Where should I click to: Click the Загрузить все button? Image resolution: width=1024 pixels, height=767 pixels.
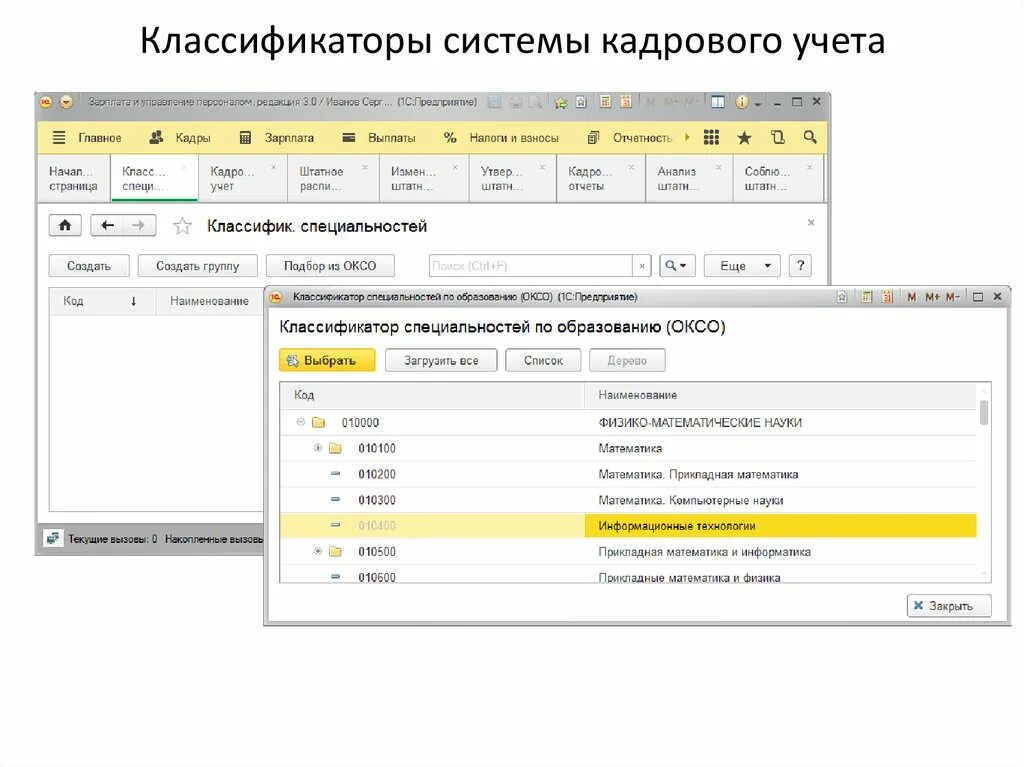441,360
